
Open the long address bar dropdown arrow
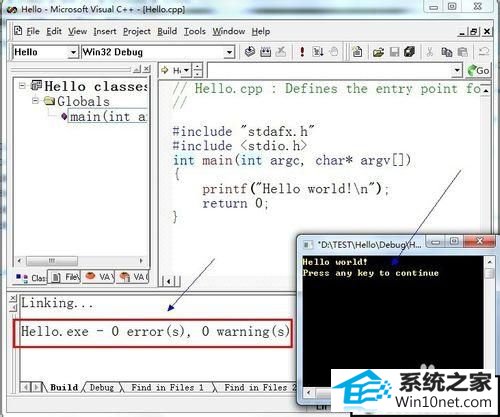pos(457,70)
